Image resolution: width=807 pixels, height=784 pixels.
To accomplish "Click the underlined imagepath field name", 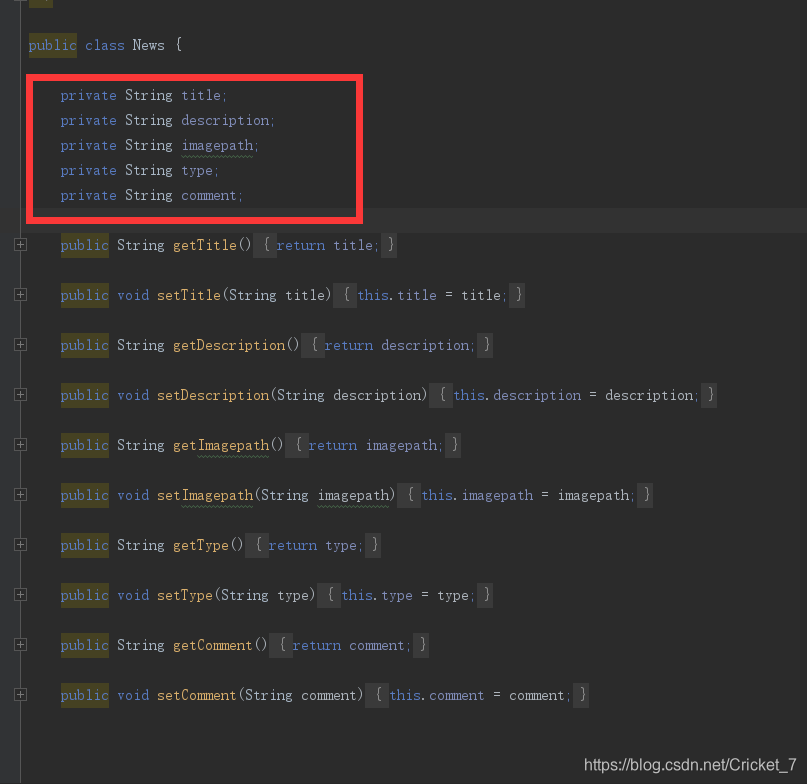I will click(x=216, y=145).
